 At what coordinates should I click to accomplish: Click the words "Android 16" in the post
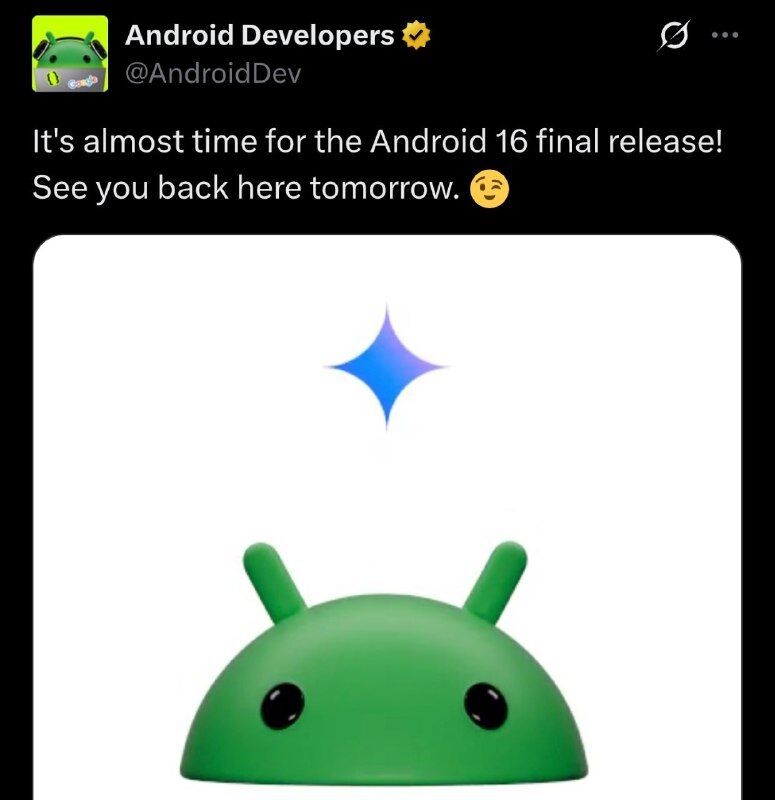click(x=448, y=141)
